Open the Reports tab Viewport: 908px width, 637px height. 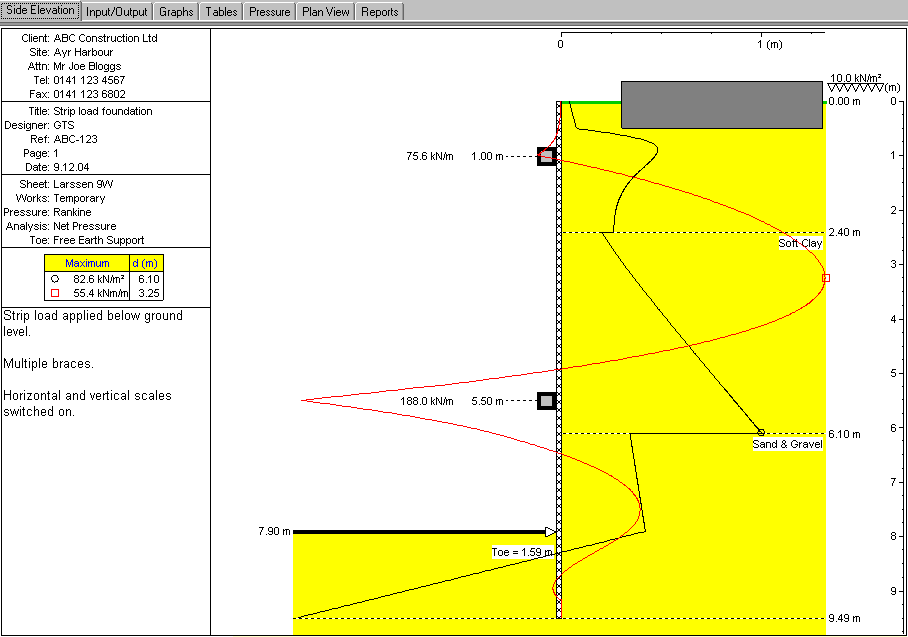click(x=380, y=12)
